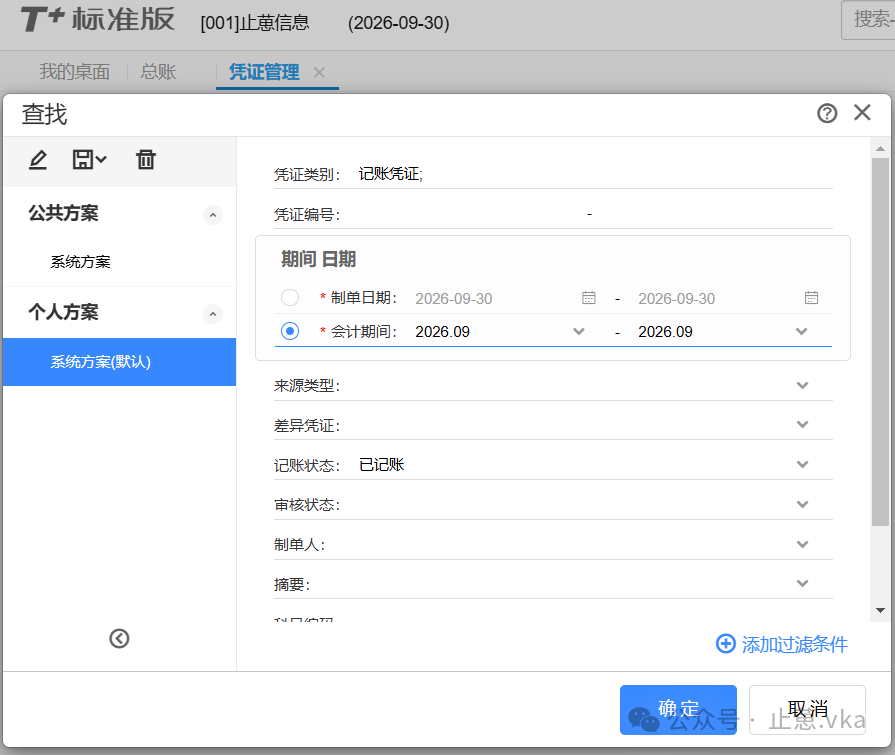Expand the 审核状态 dropdown
This screenshot has width=895, height=755.
tap(803, 504)
